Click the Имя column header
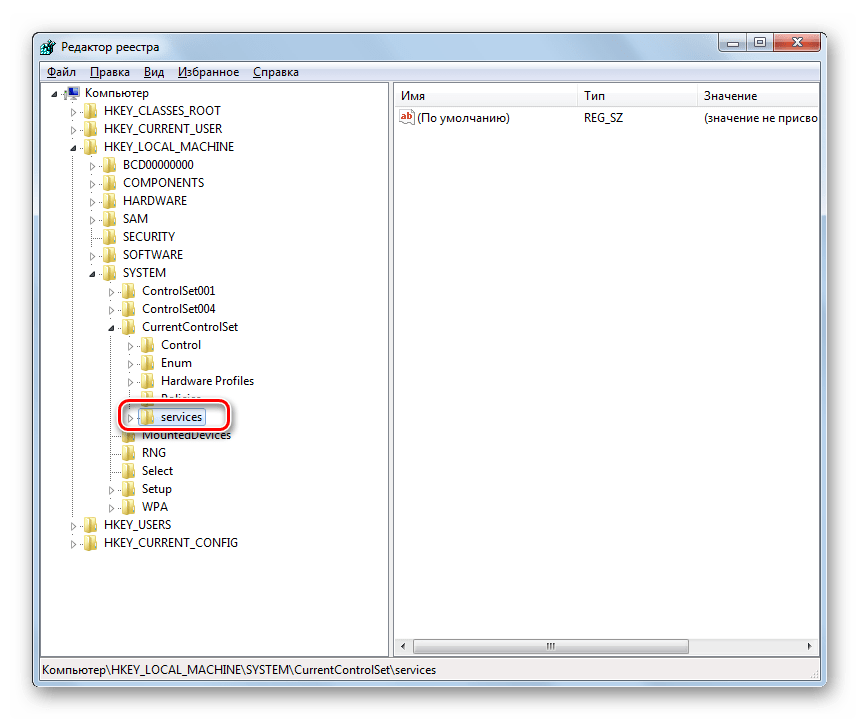Image resolution: width=860 pixels, height=720 pixels. (x=486, y=96)
